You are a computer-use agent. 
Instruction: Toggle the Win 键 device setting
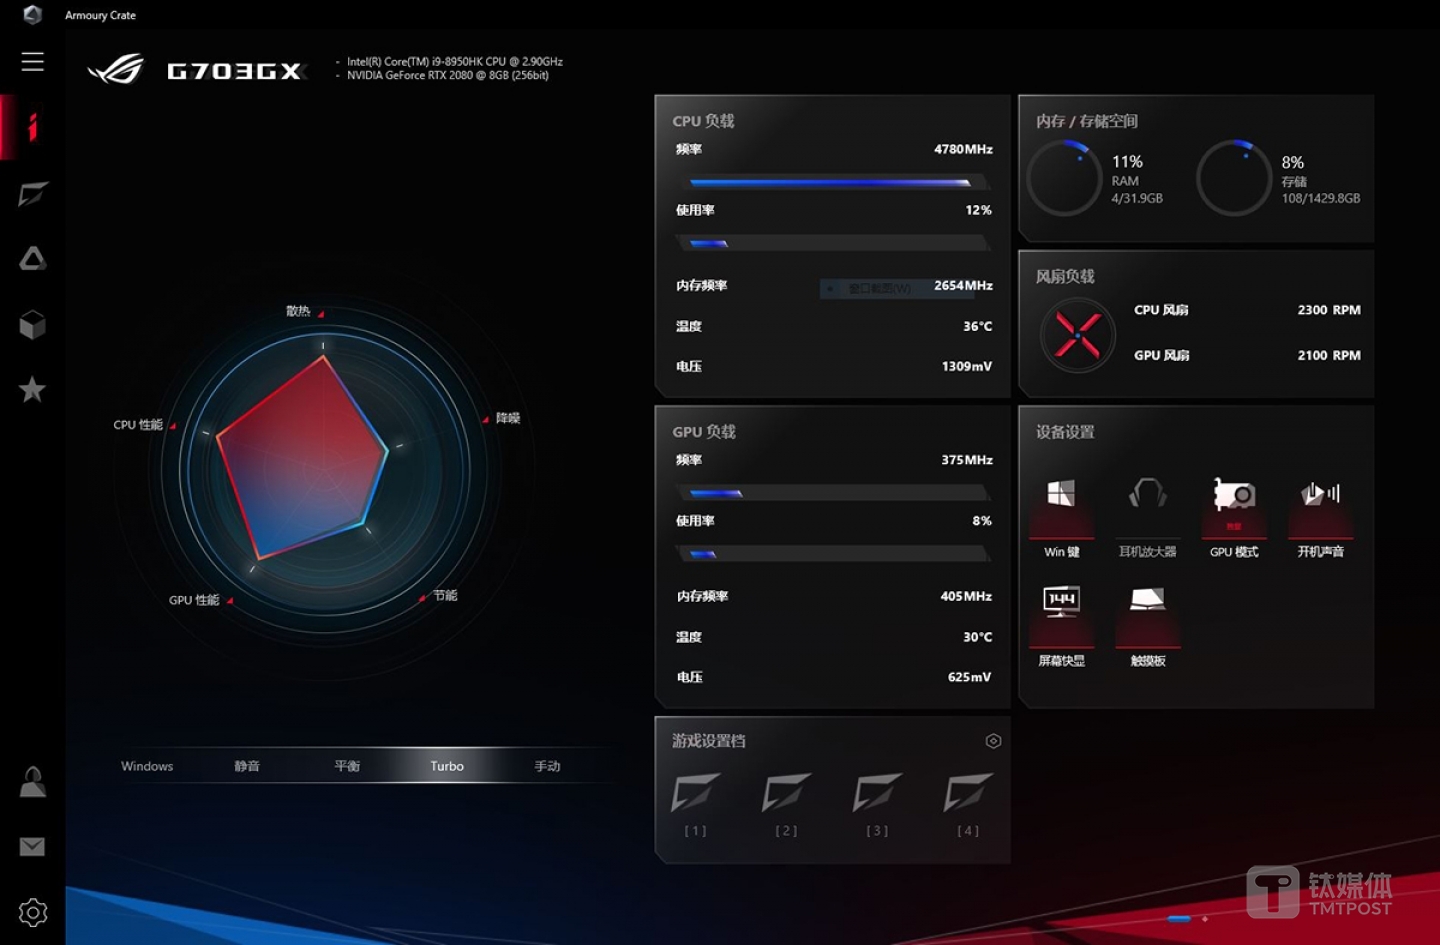1061,510
